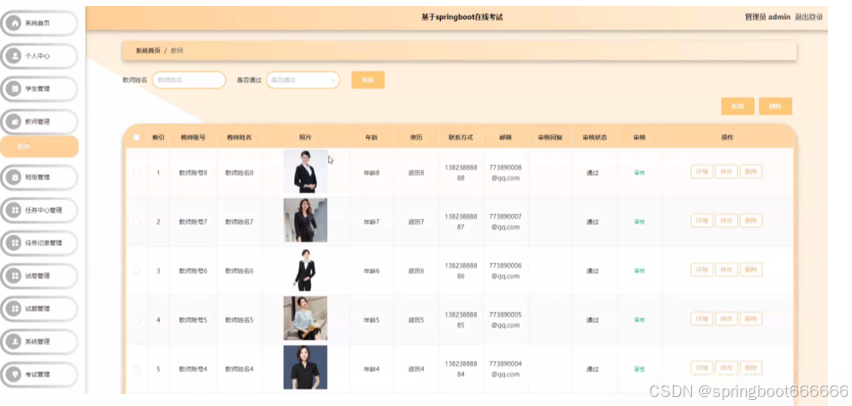
Task: Click 删除 in the 教师姓名5 row
Action: tap(751, 318)
